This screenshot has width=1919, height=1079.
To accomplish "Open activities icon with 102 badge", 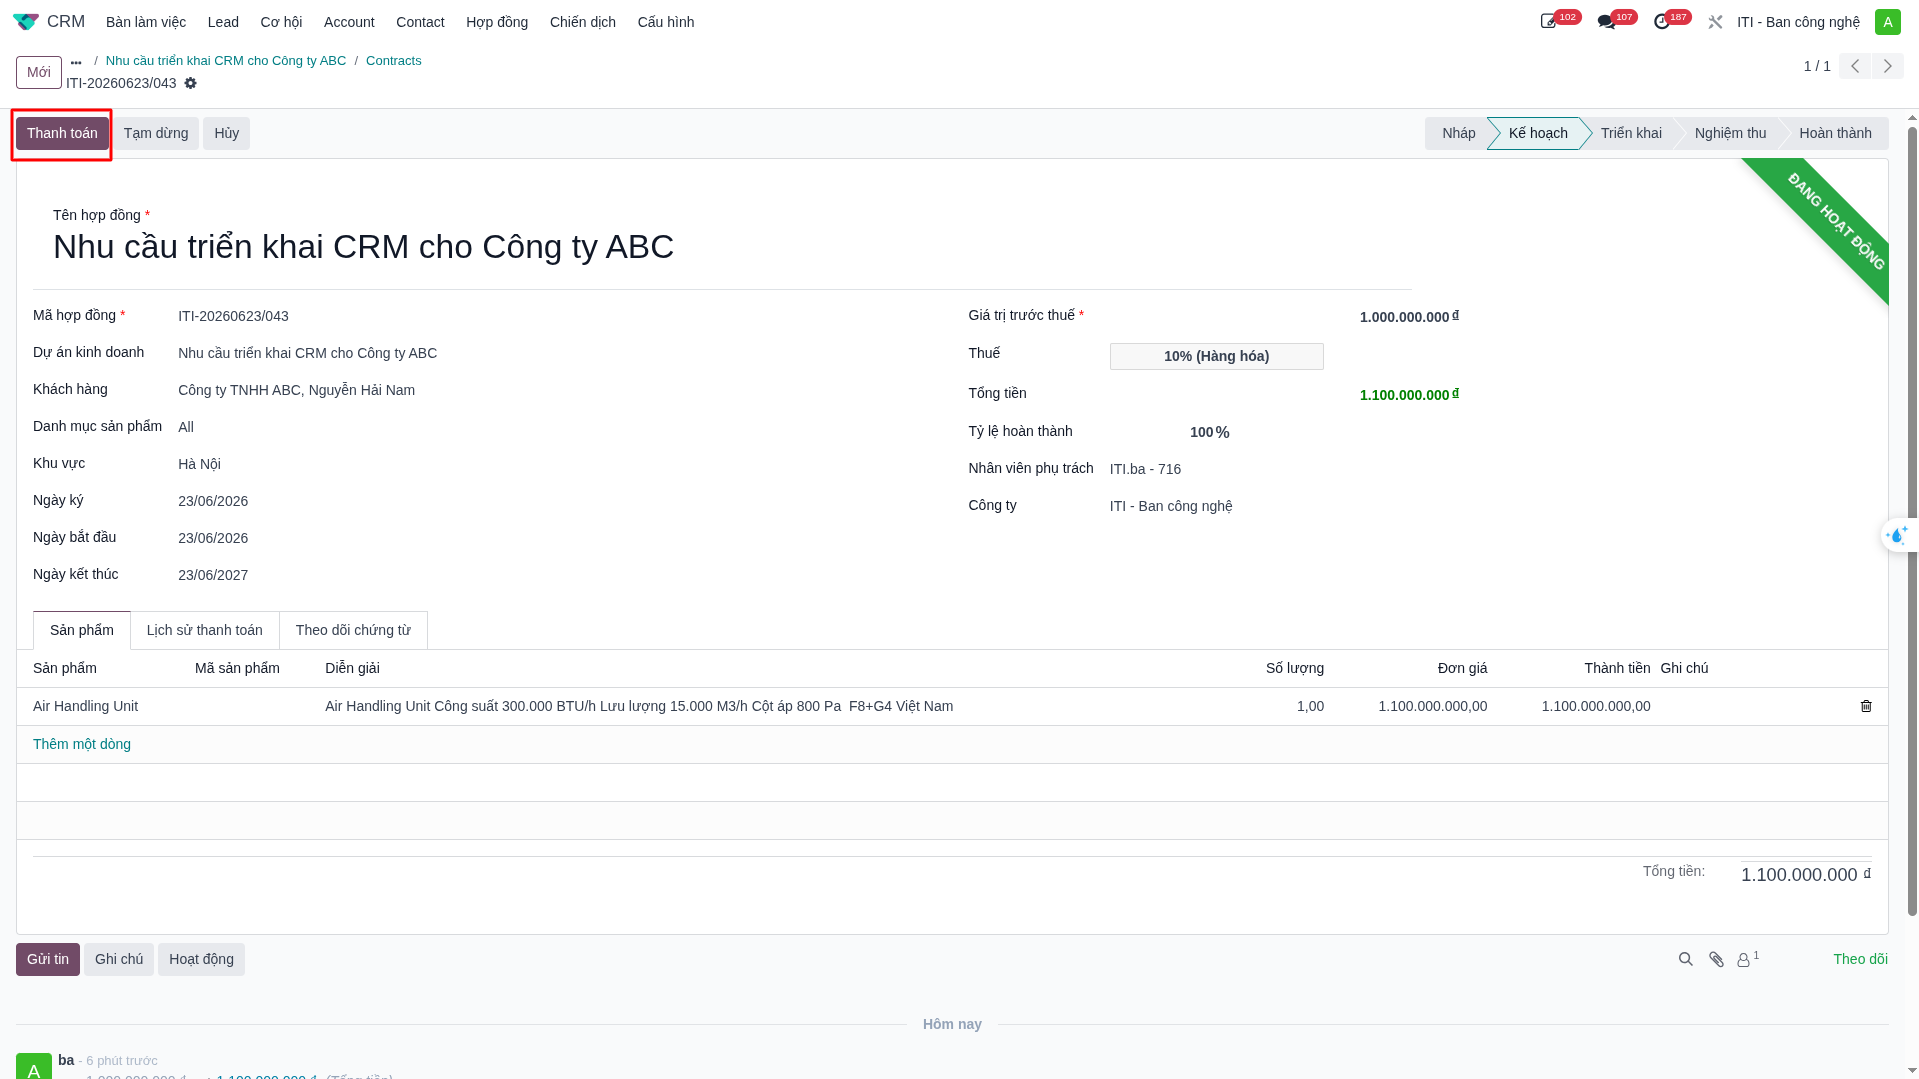I will click(x=1549, y=22).
